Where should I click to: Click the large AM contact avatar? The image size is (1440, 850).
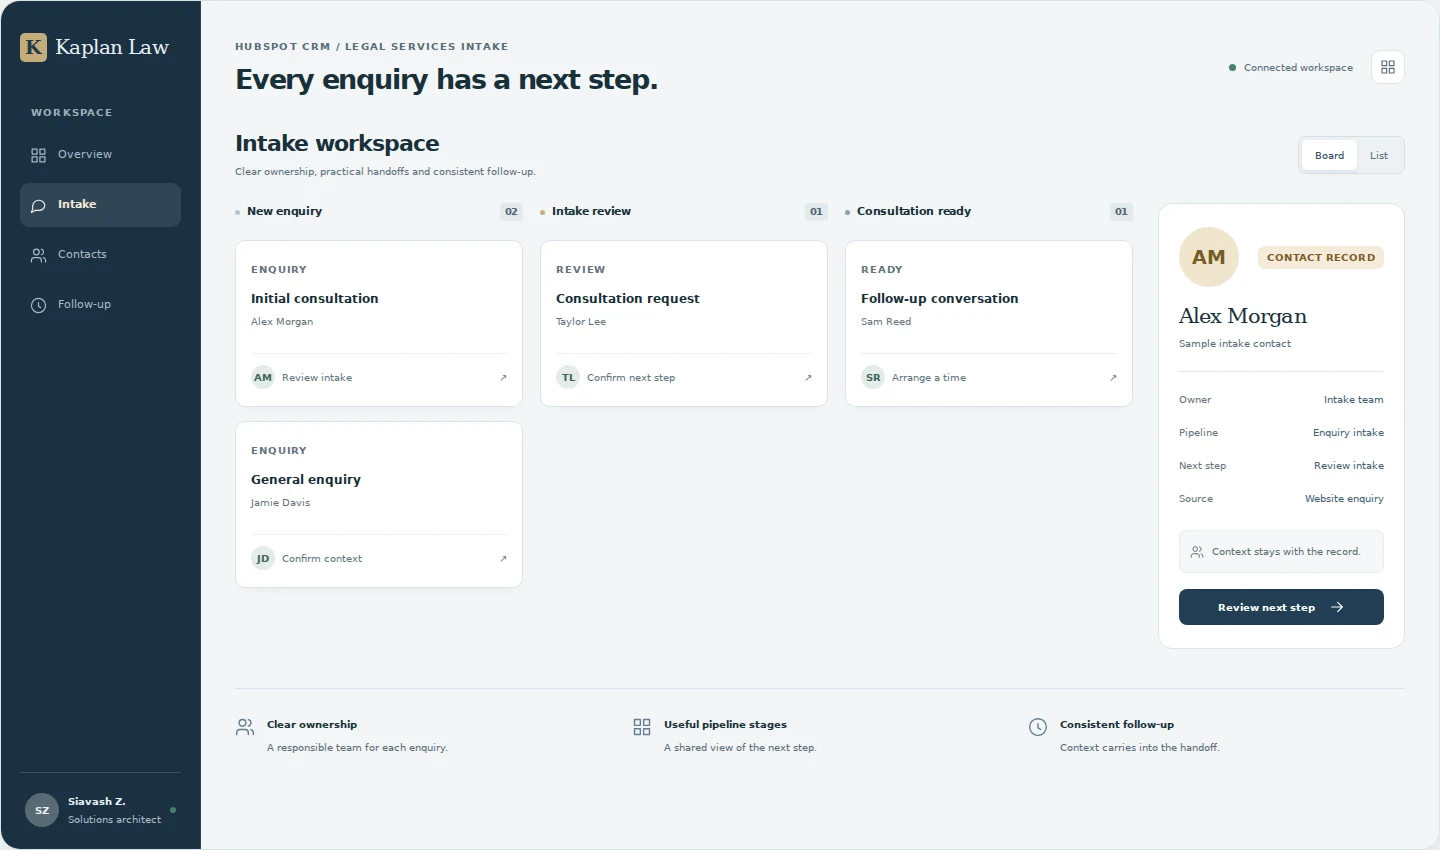[1209, 257]
